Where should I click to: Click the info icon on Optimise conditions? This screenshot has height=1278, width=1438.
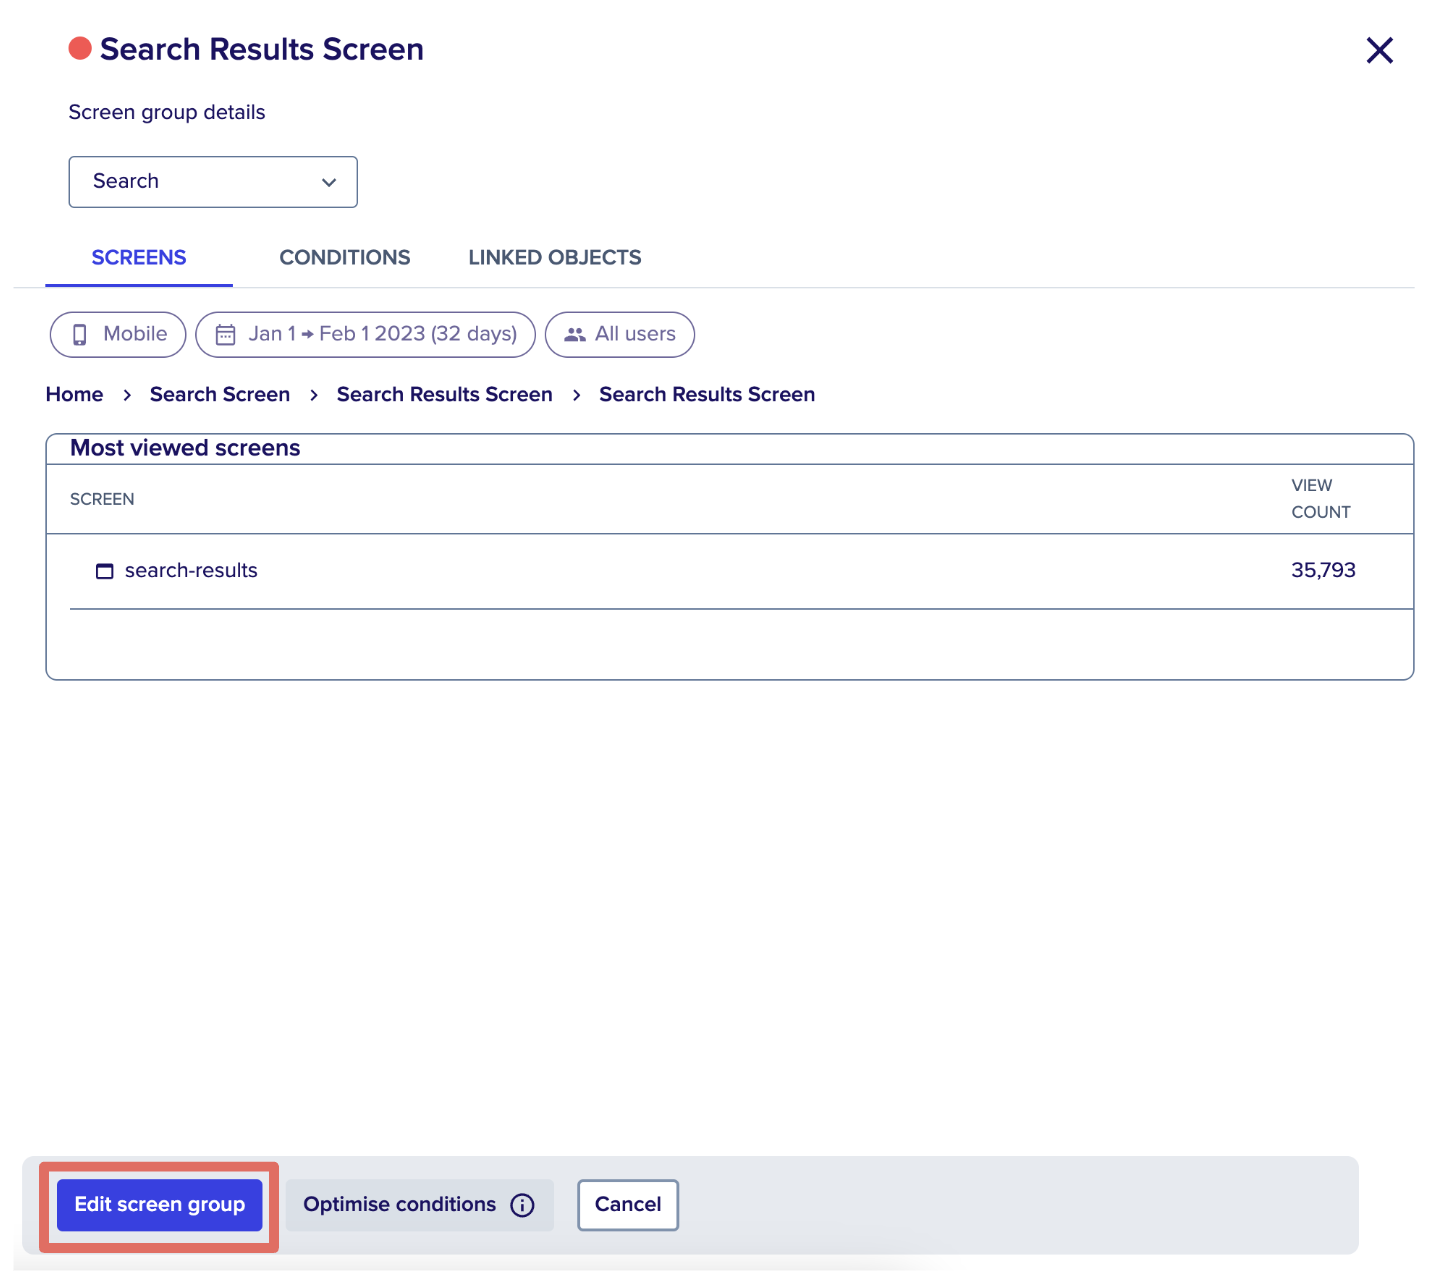pyautogui.click(x=522, y=1205)
